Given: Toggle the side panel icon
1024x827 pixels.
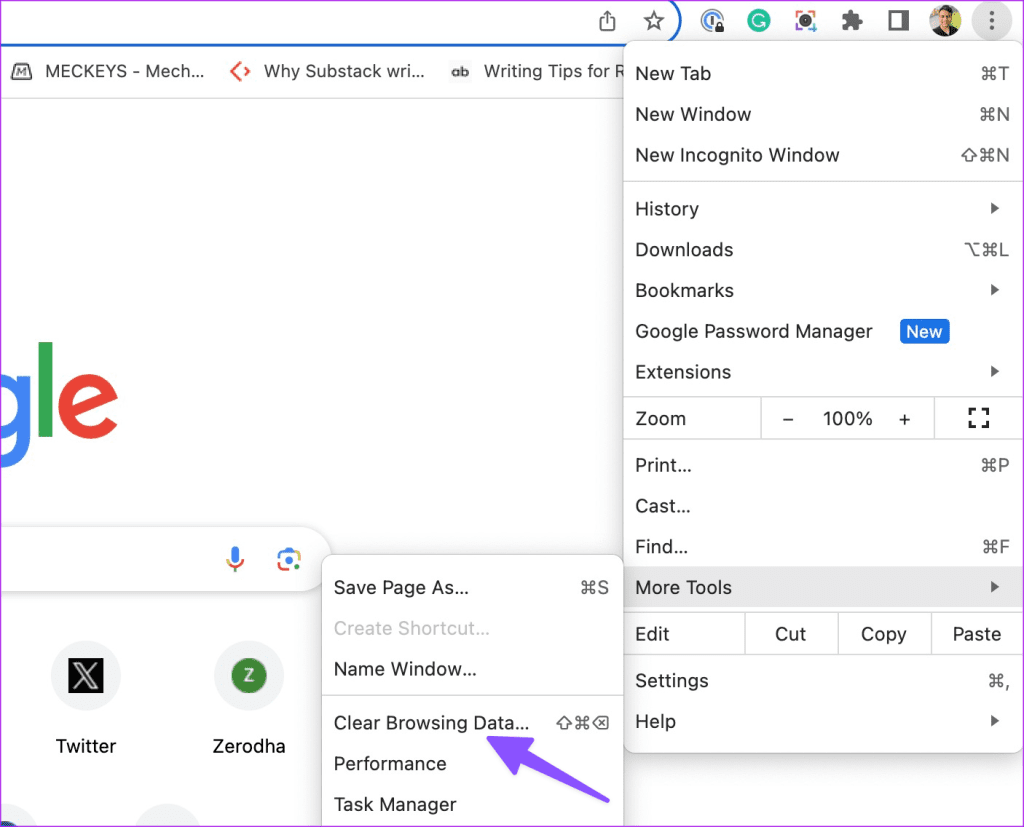Looking at the screenshot, I should [899, 21].
